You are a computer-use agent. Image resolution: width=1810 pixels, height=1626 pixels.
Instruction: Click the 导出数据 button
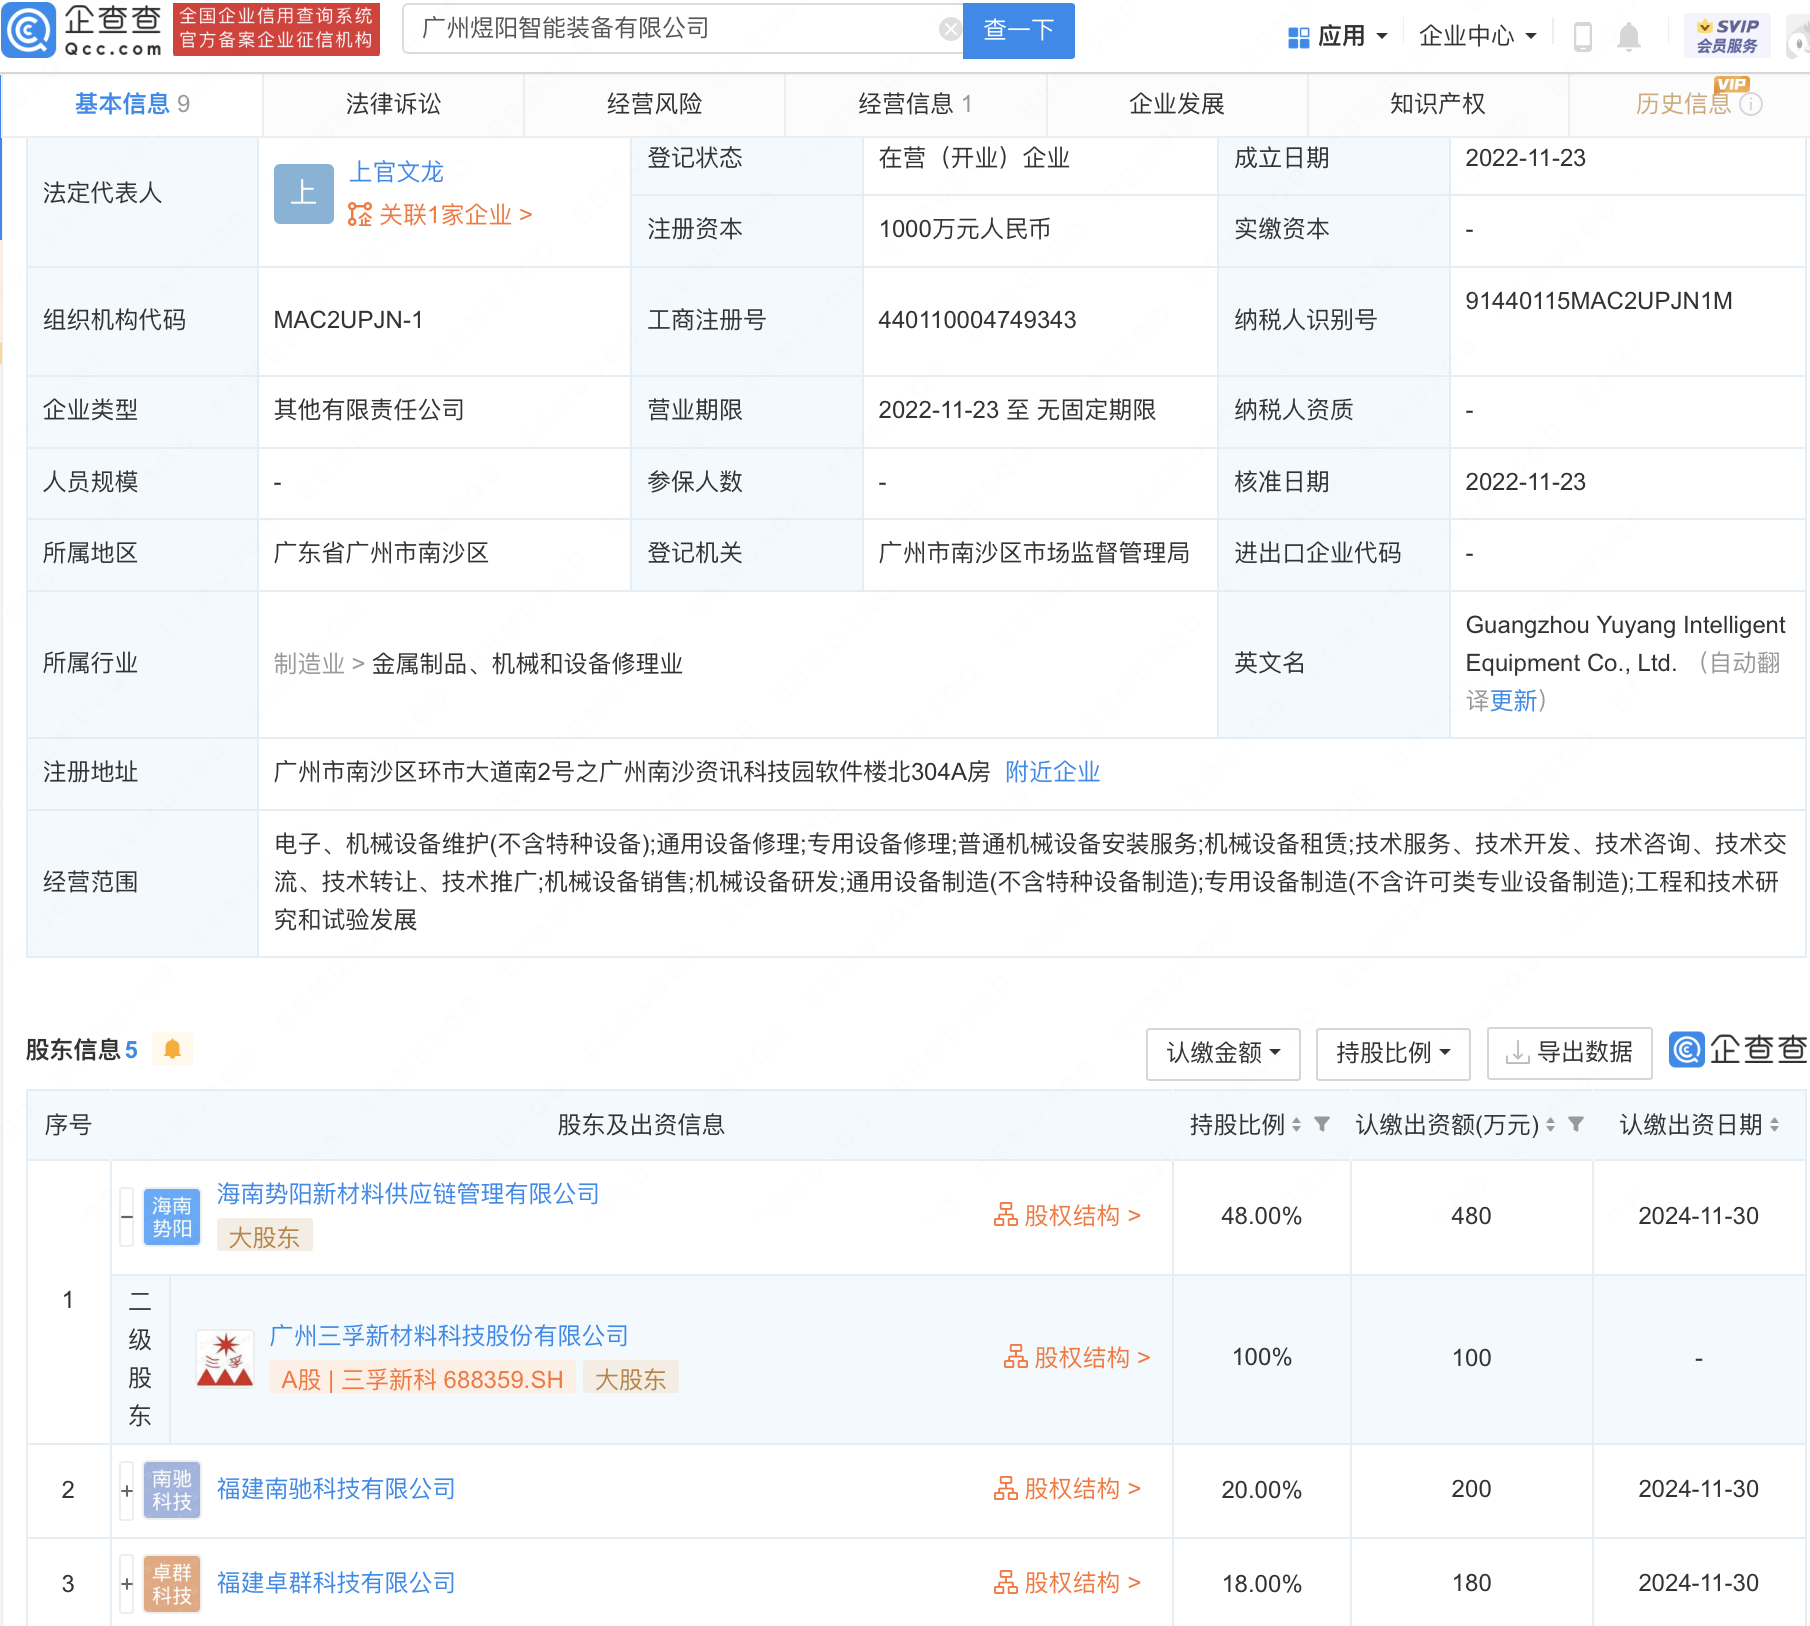(x=1569, y=1053)
